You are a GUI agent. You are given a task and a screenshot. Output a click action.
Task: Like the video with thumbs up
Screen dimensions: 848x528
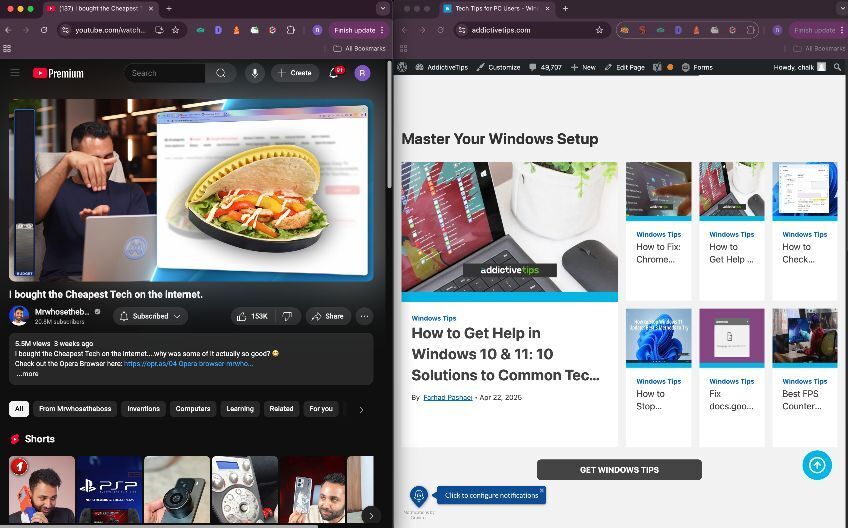[x=253, y=316]
